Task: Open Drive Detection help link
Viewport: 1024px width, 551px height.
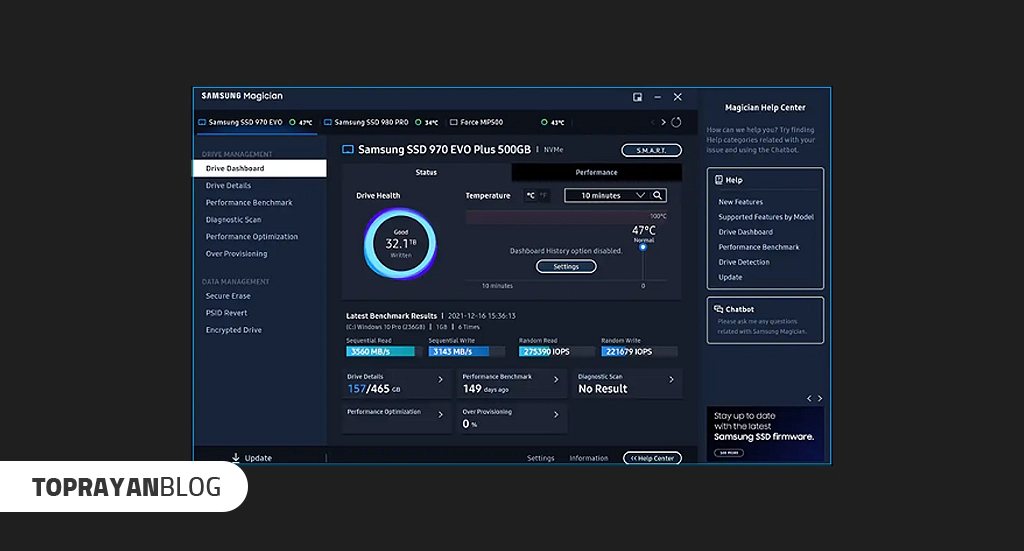Action: click(x=744, y=262)
